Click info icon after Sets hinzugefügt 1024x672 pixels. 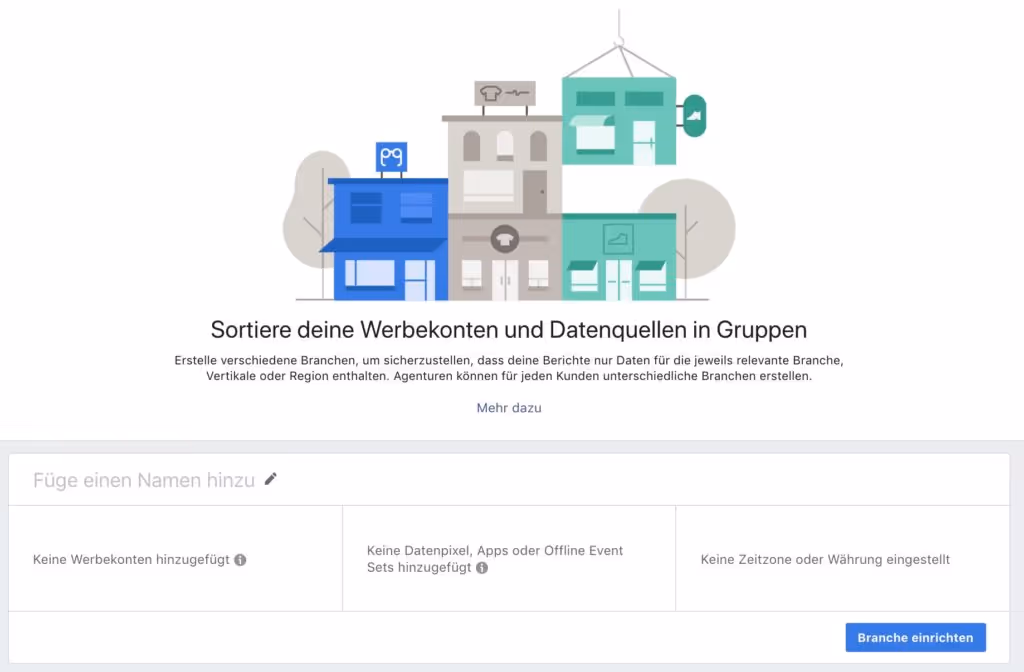click(x=482, y=568)
